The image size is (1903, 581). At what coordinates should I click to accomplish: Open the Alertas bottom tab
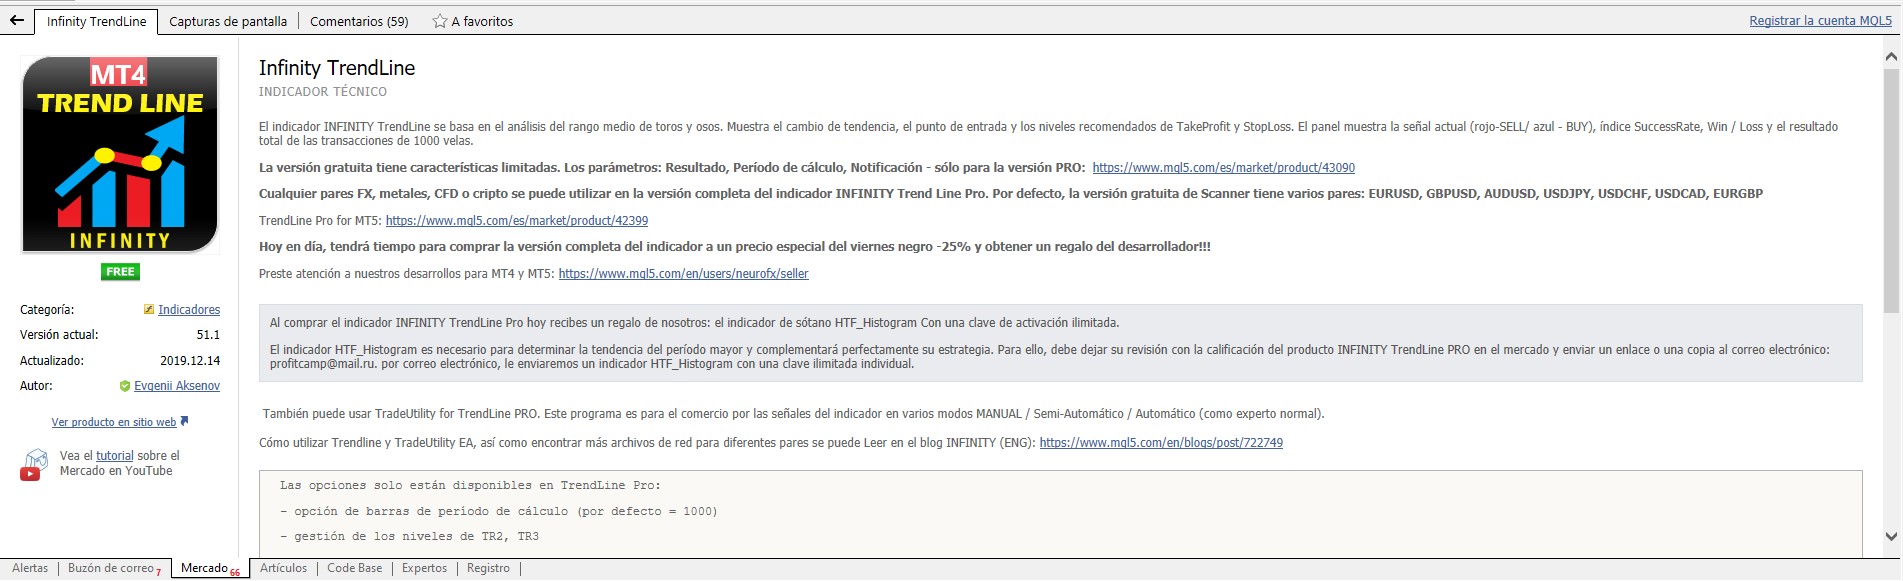[30, 568]
